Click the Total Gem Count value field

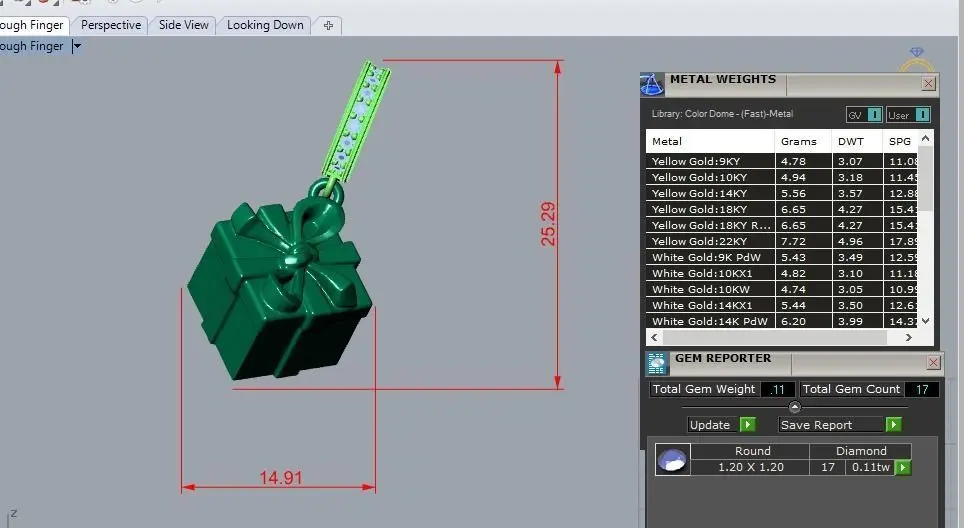tap(922, 390)
